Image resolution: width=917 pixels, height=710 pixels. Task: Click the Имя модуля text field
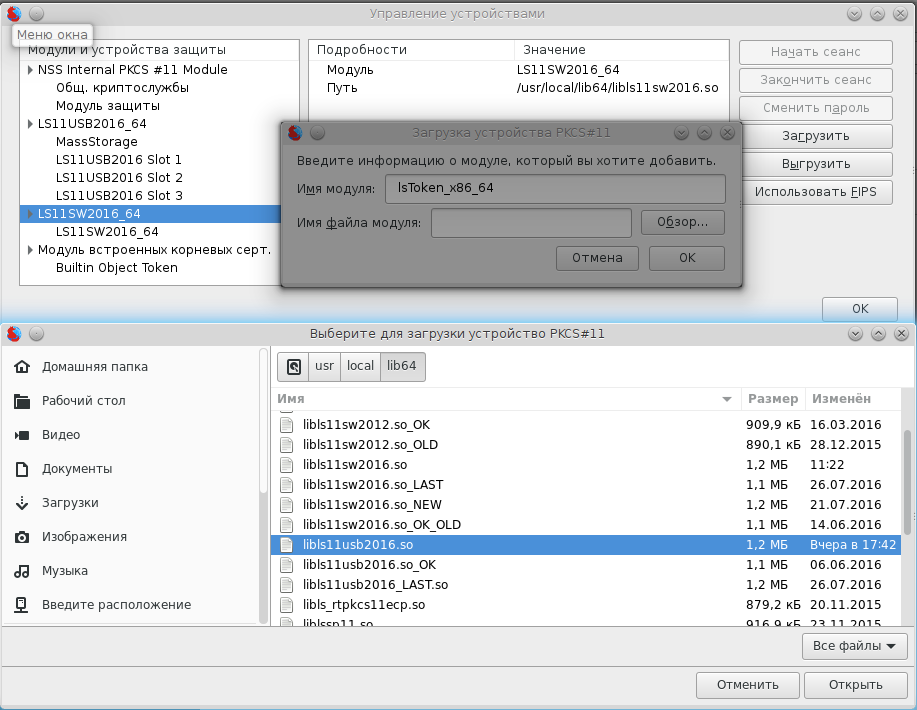click(554, 188)
